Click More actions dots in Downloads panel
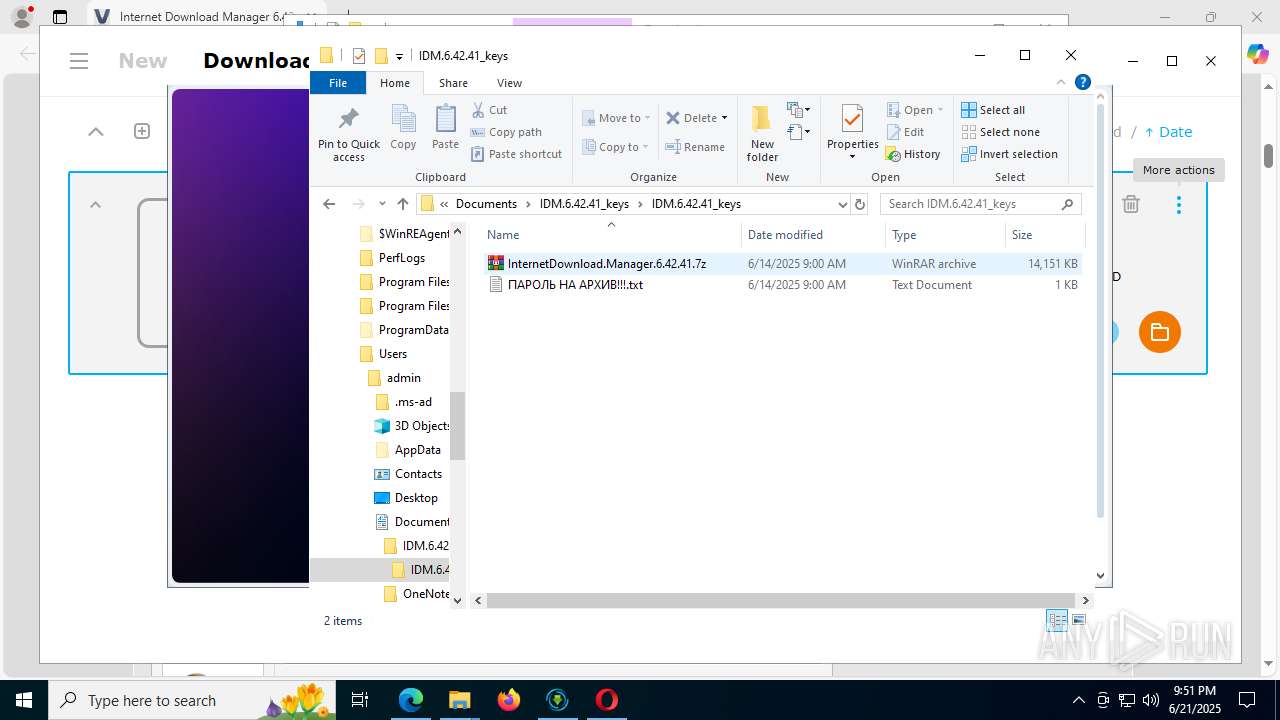 click(x=1179, y=205)
